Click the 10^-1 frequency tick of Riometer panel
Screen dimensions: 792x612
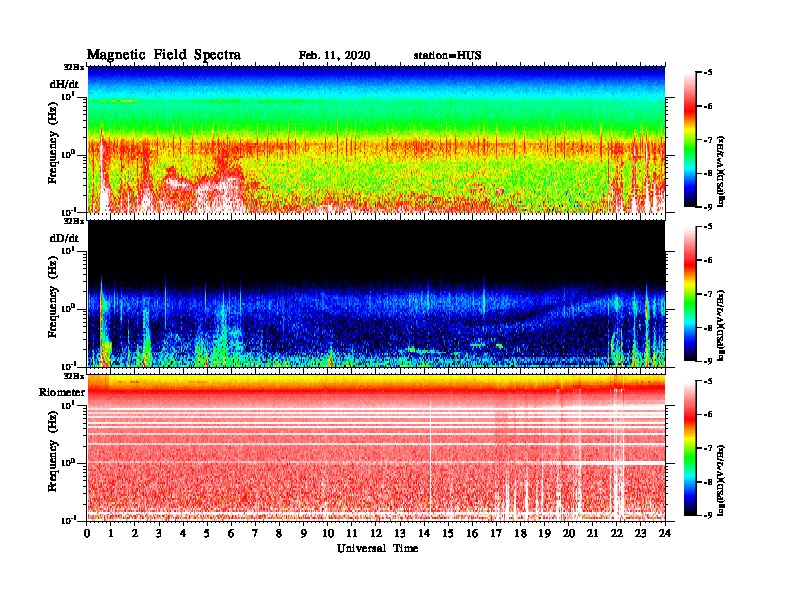tap(69, 520)
